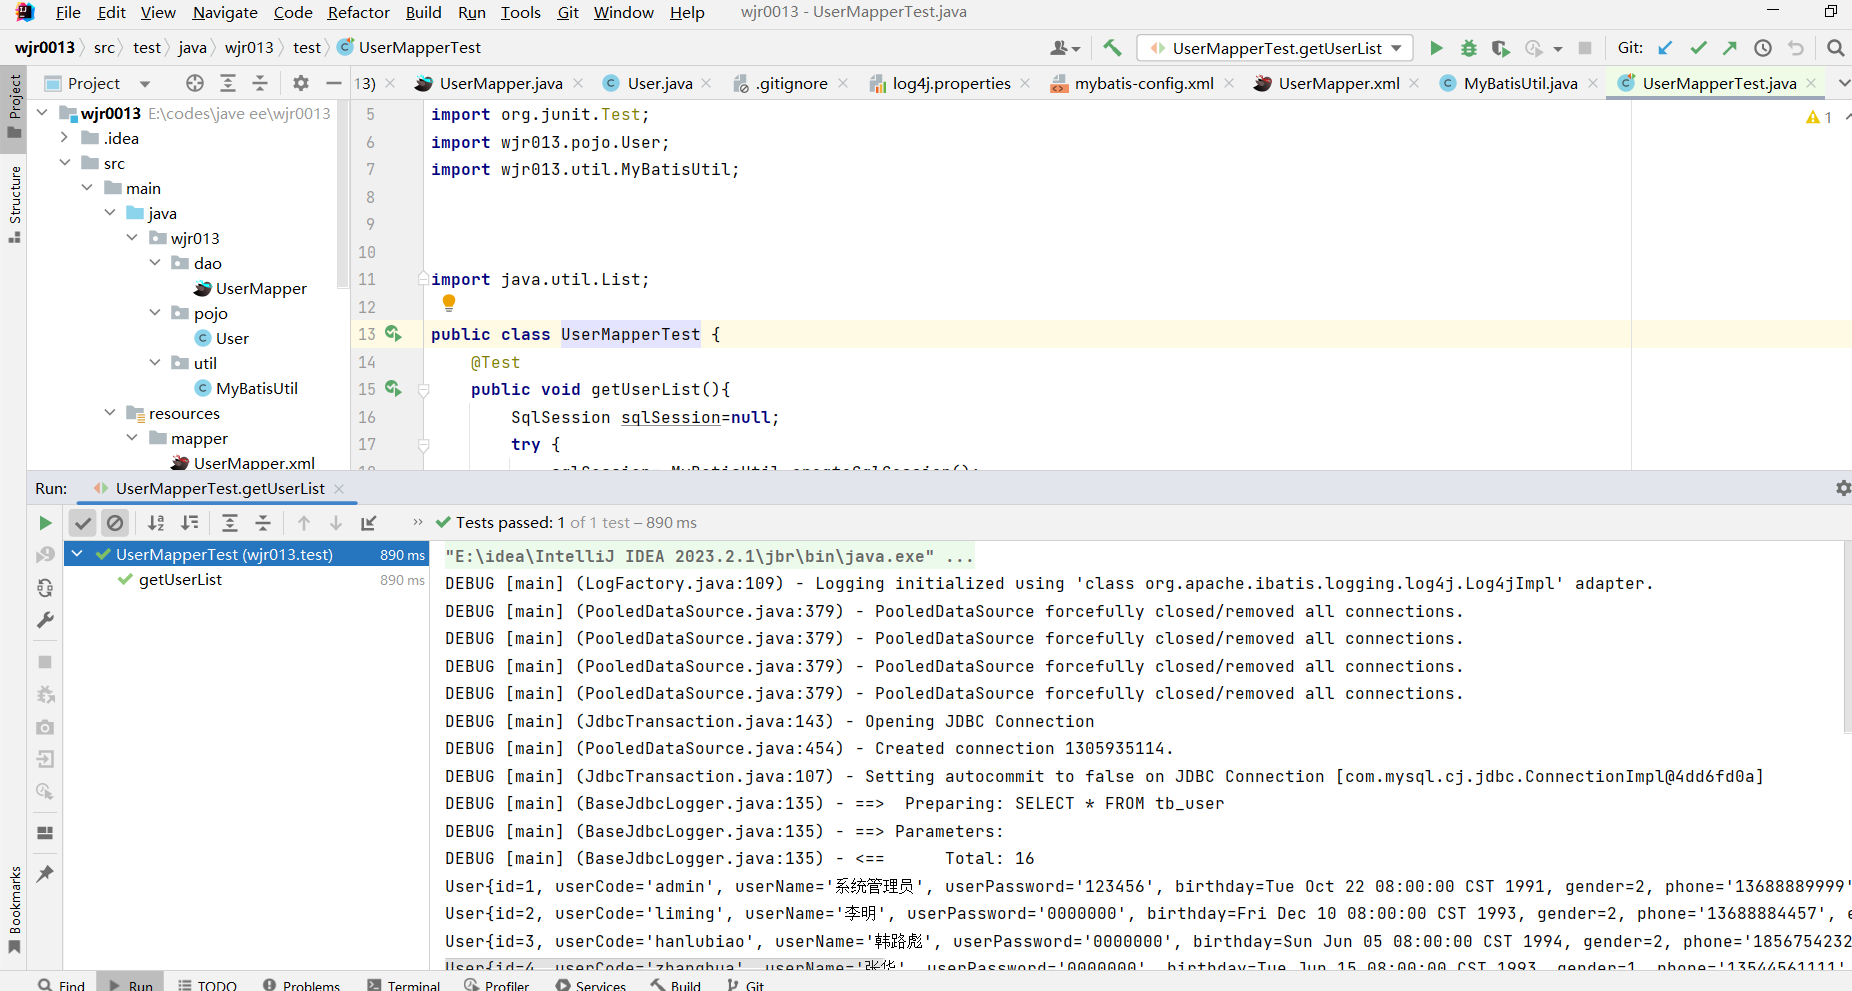Open Terminal tool window

click(x=404, y=985)
